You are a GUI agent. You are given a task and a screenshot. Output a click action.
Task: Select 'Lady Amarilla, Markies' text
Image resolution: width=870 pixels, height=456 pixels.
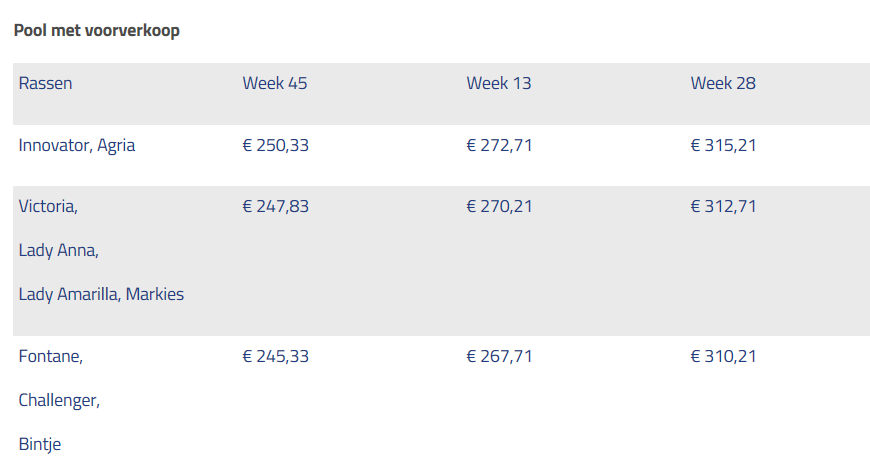101,294
